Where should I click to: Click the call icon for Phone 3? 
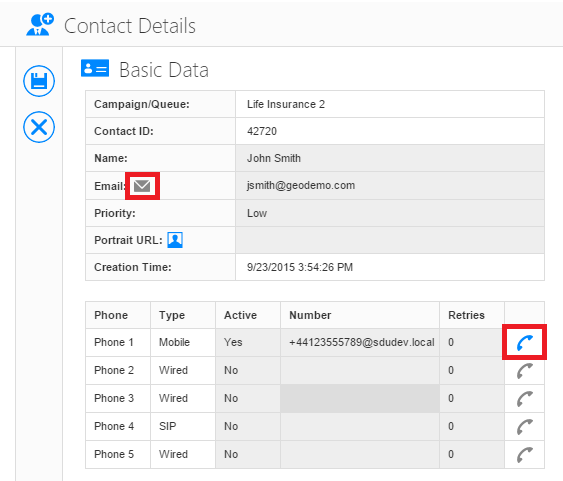pos(525,399)
